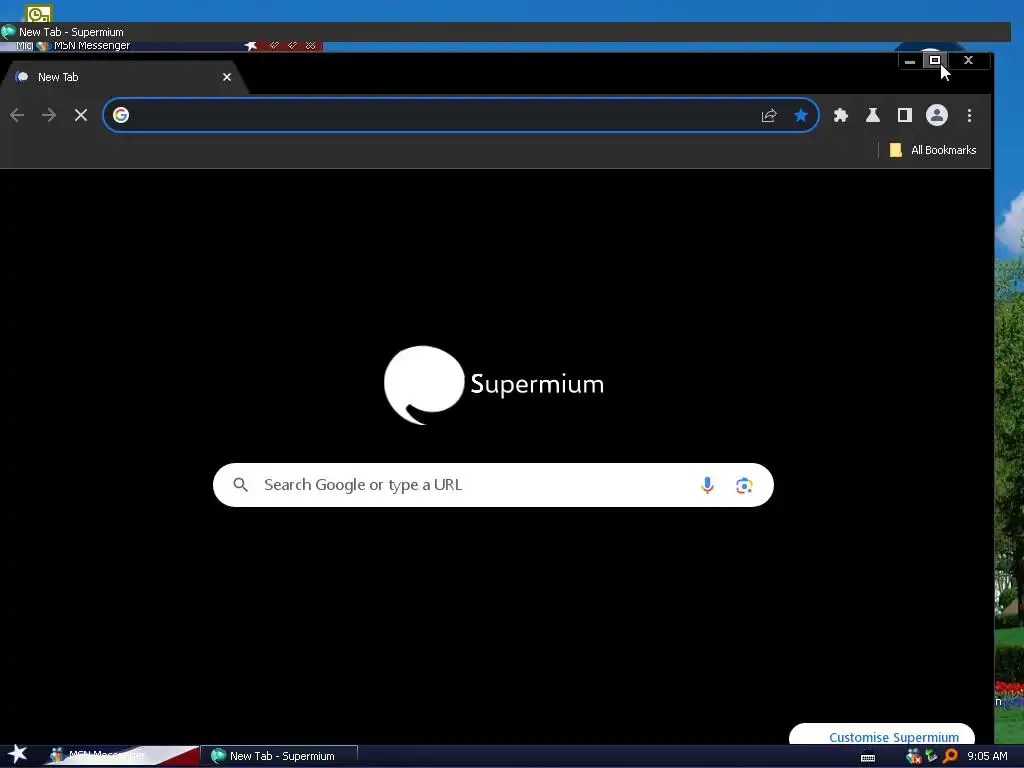
Task: Open the on-screen keyboard tray icon
Action: click(868, 758)
